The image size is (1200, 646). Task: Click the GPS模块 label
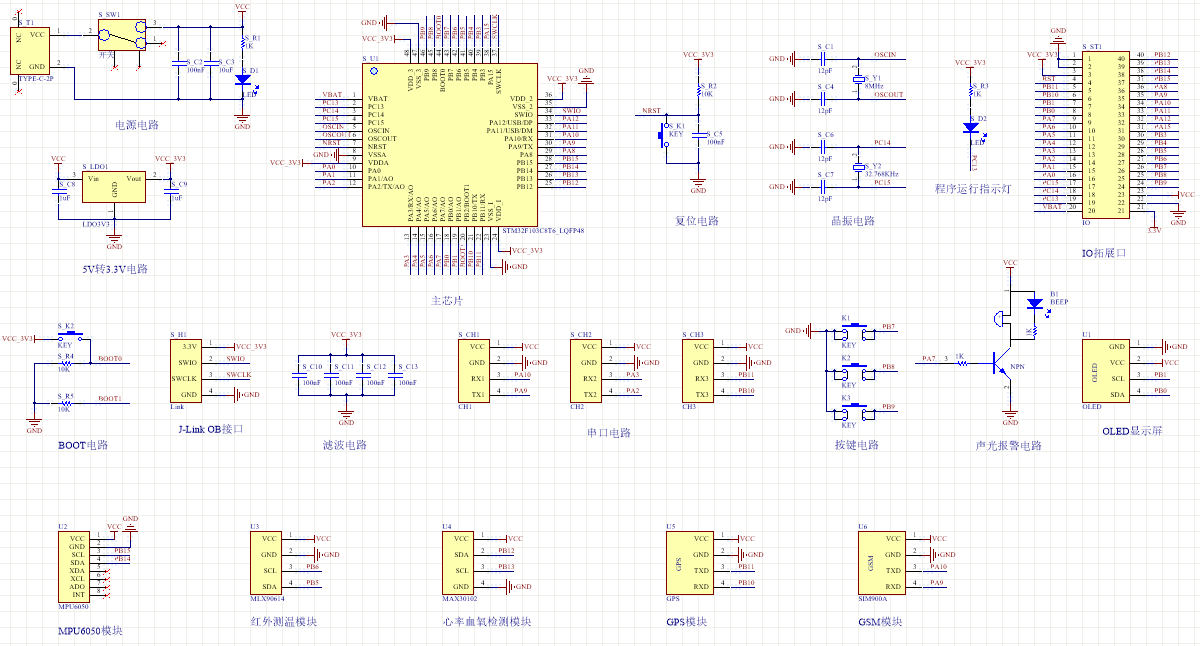pos(687,621)
